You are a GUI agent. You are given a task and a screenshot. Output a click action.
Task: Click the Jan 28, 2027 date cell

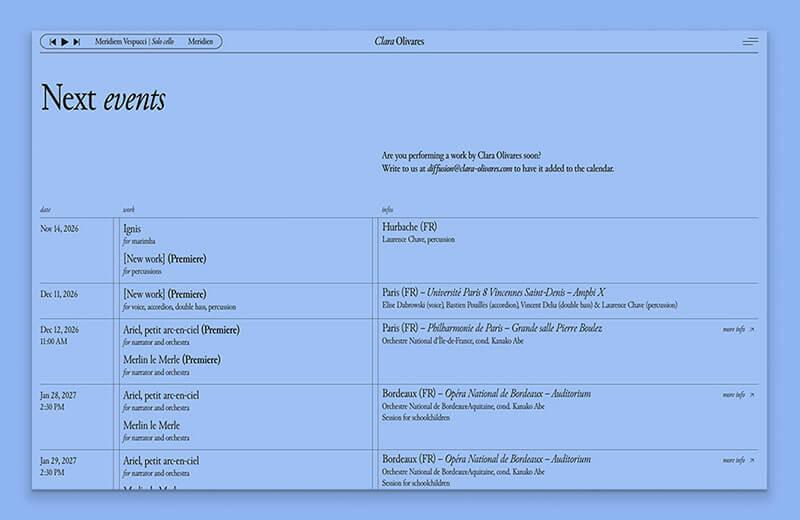click(x=58, y=395)
